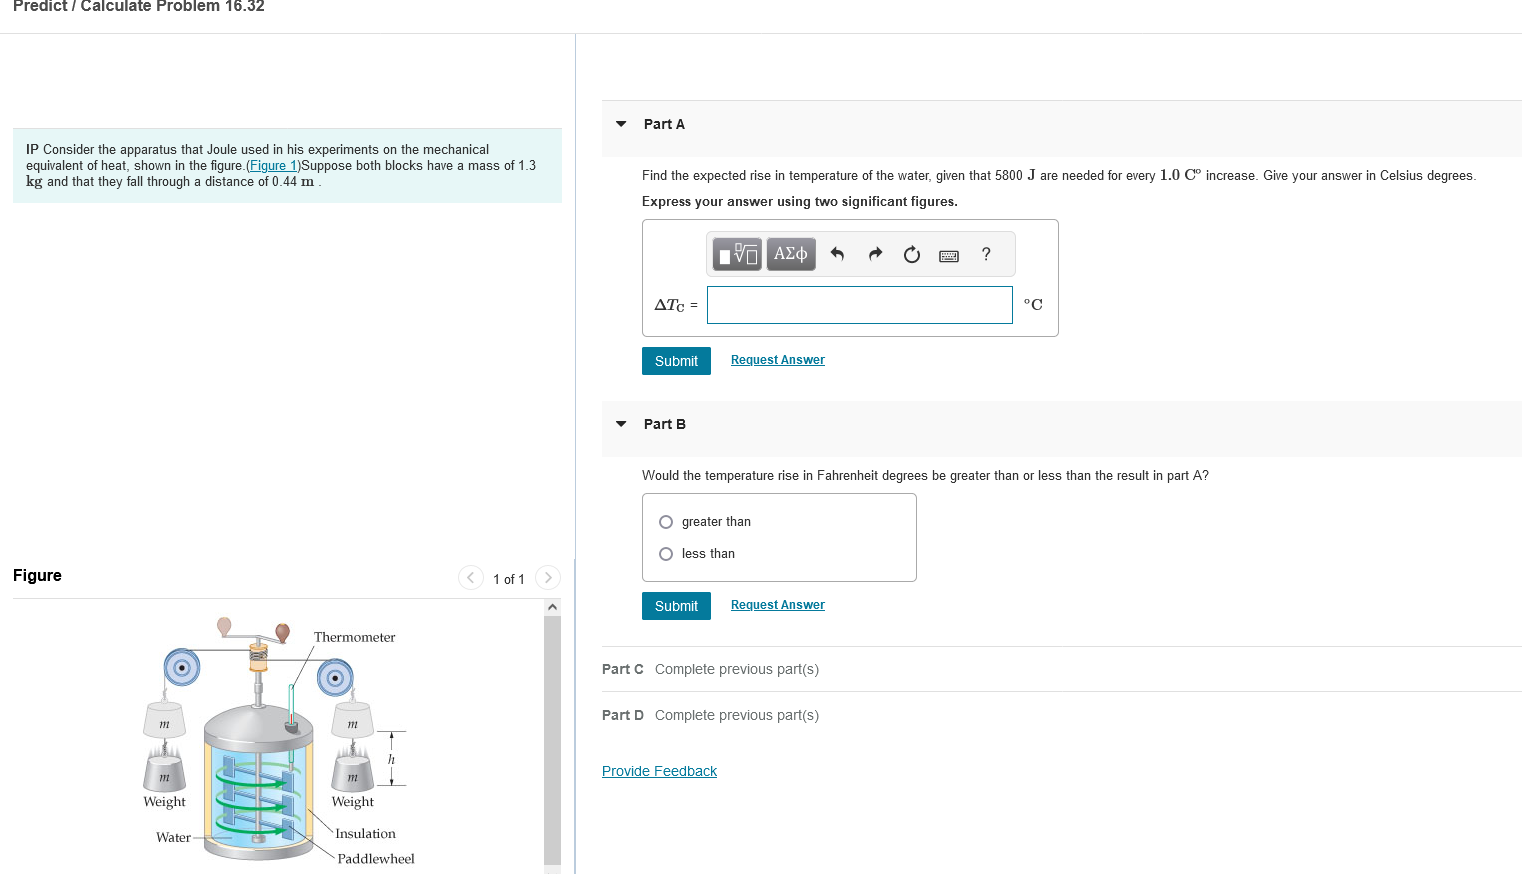Collapse the Part A section
Image resolution: width=1522 pixels, height=874 pixels.
(620, 123)
